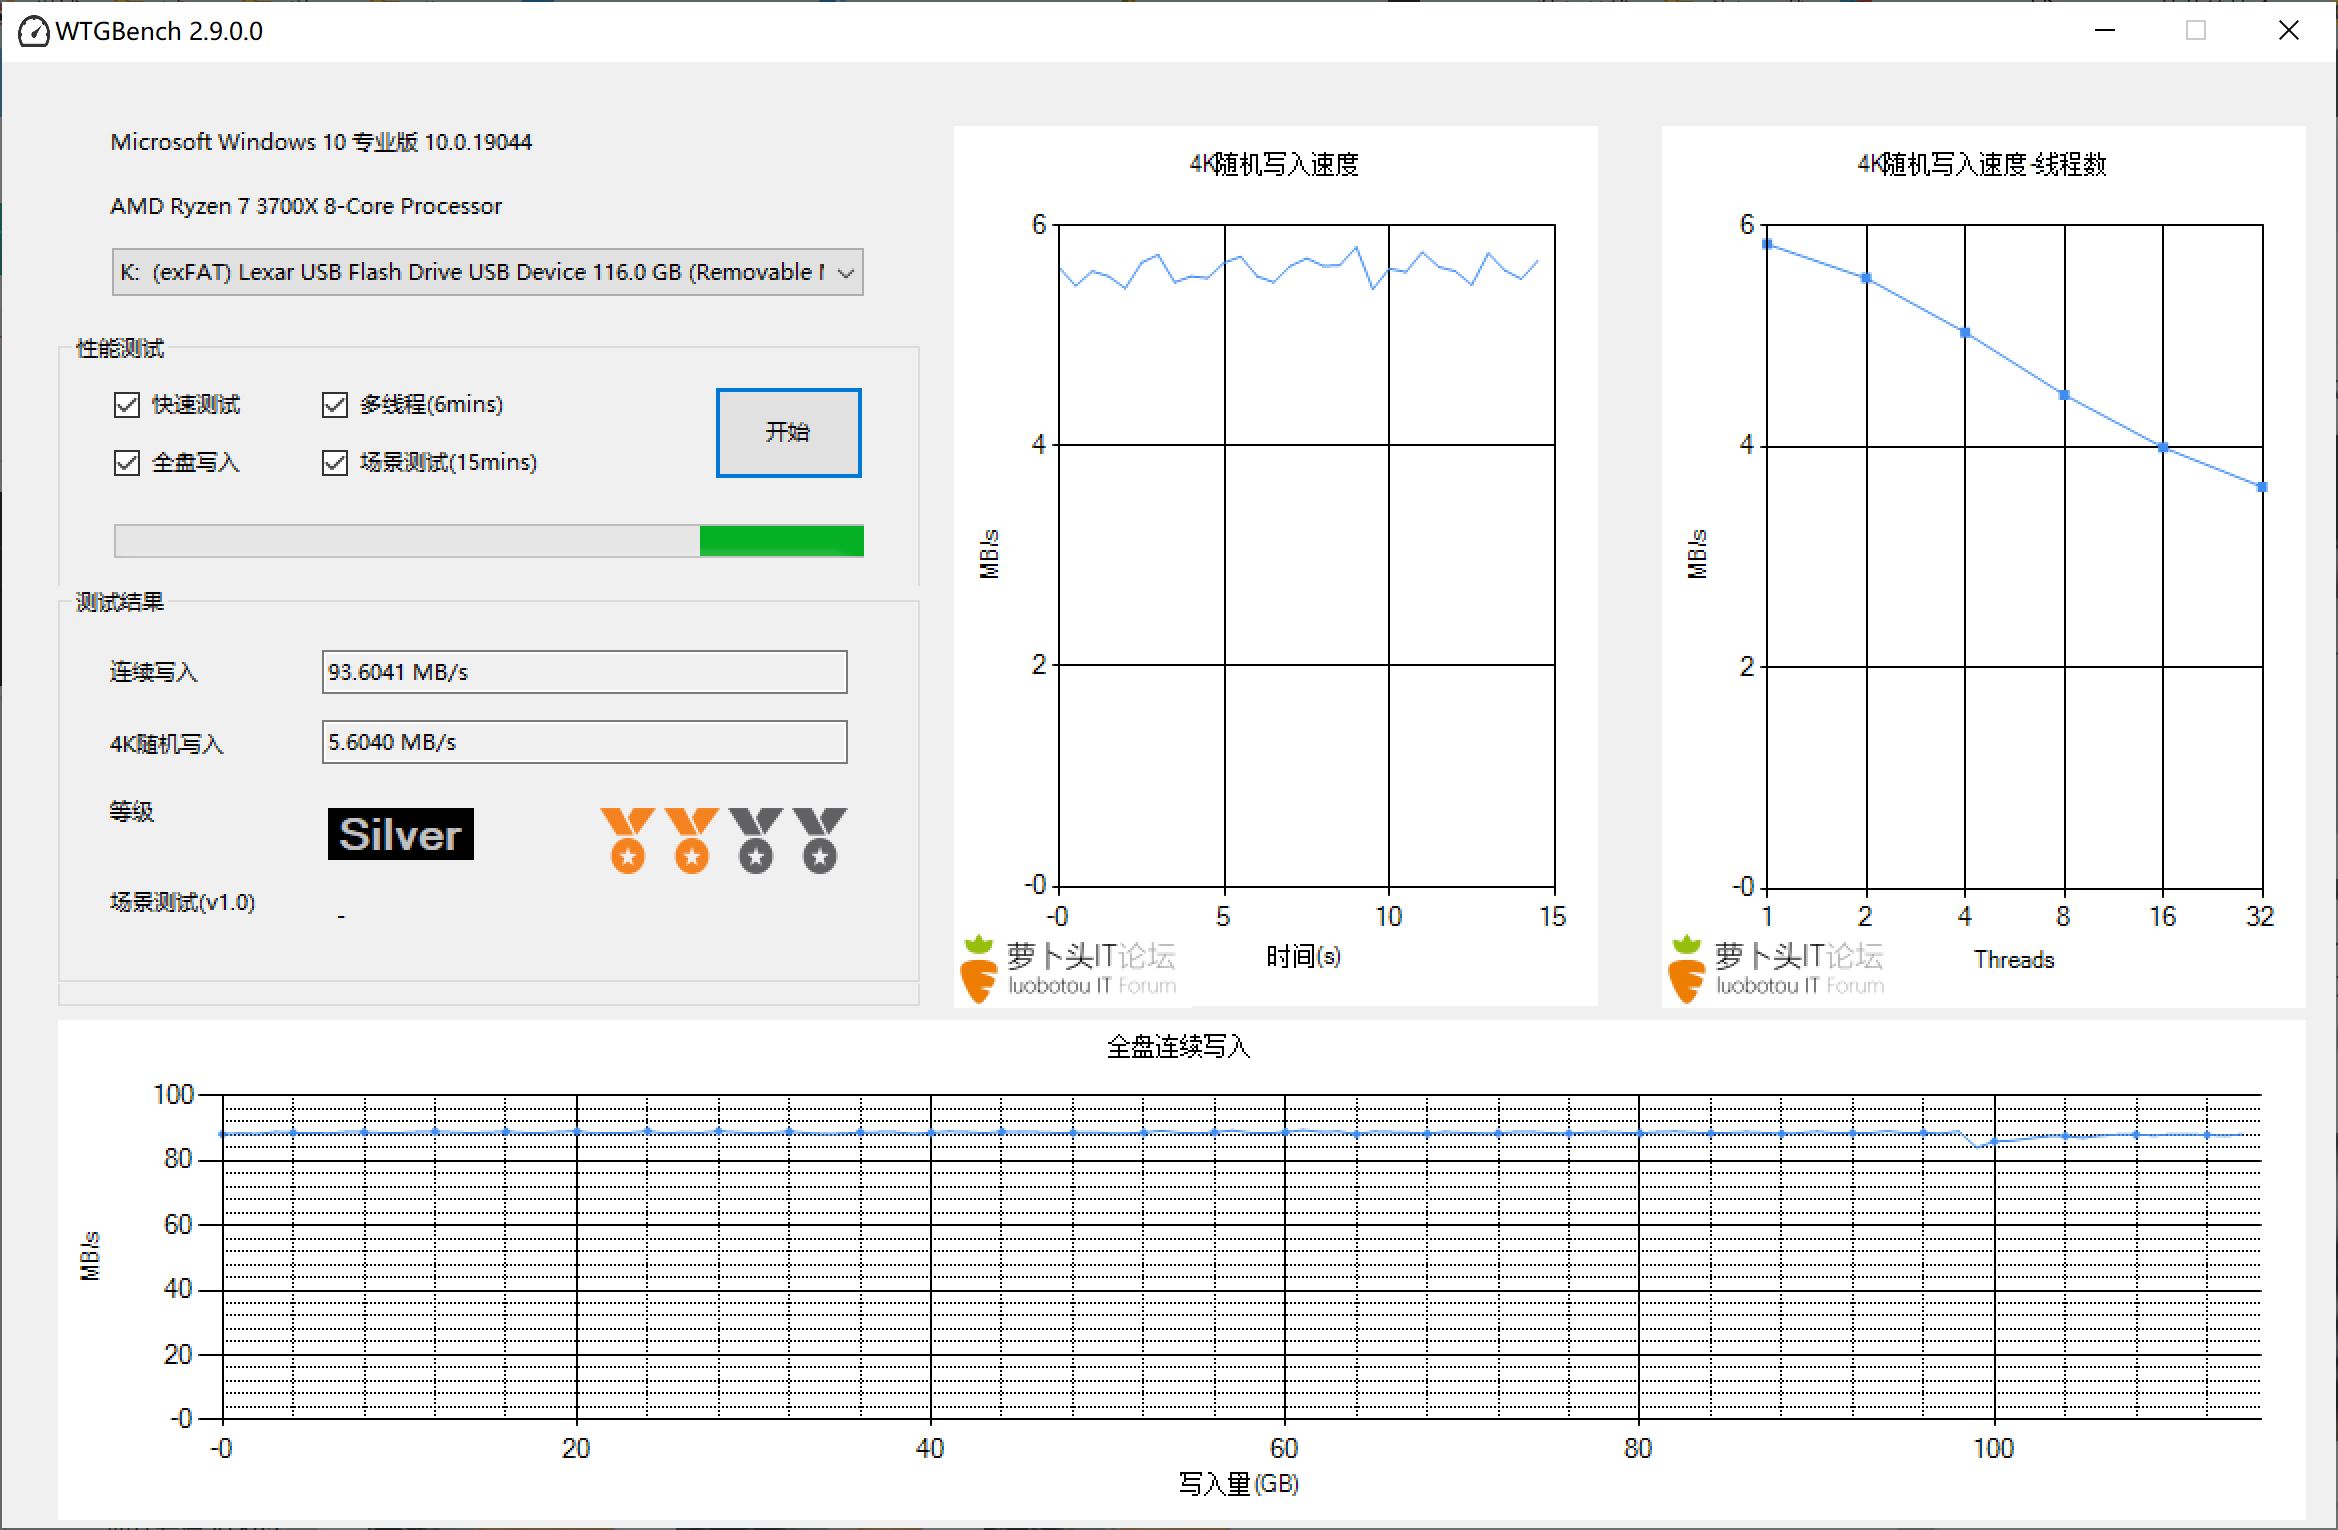Click the 场景测试(v1.0) label
Screen dimensions: 2338x1530
(x=182, y=902)
